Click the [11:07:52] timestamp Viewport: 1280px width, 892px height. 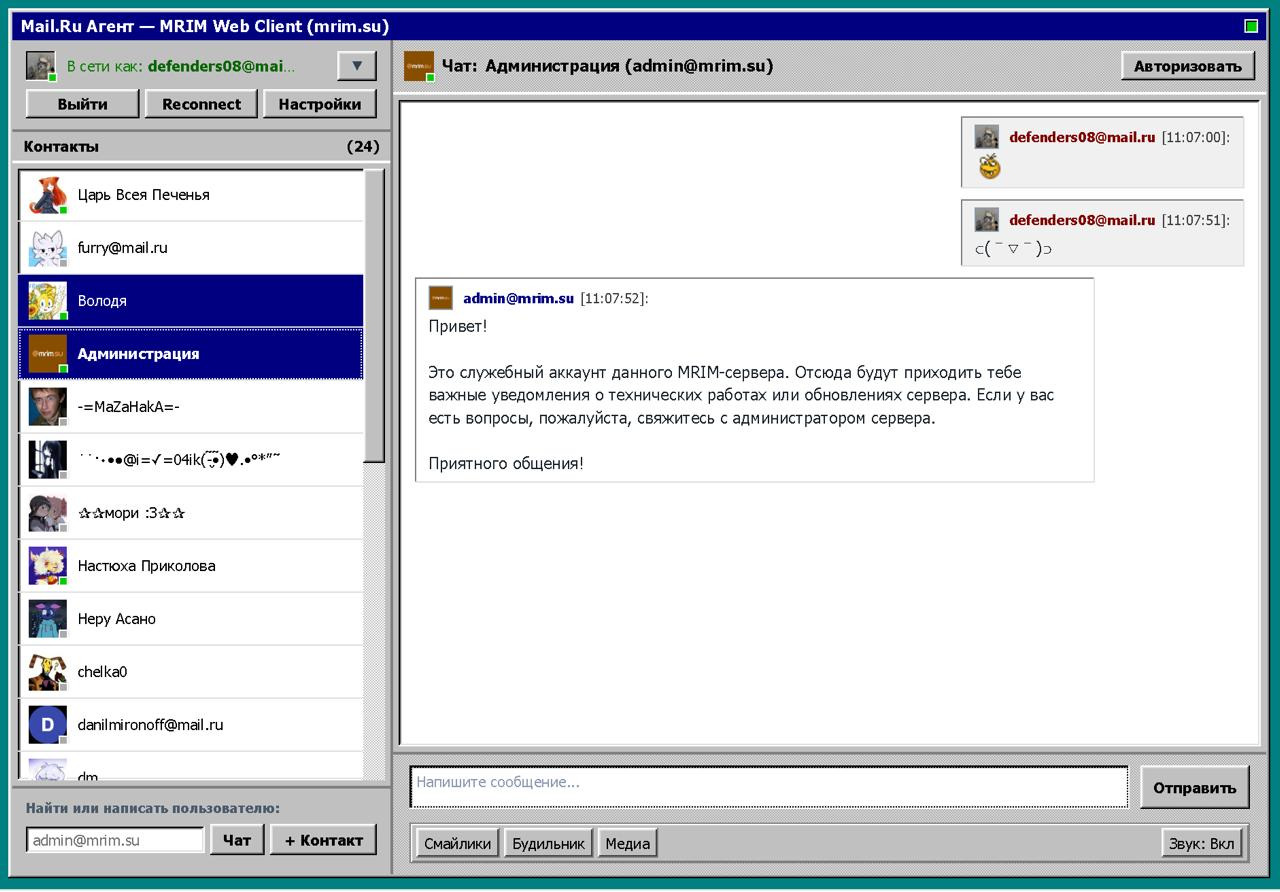(614, 298)
